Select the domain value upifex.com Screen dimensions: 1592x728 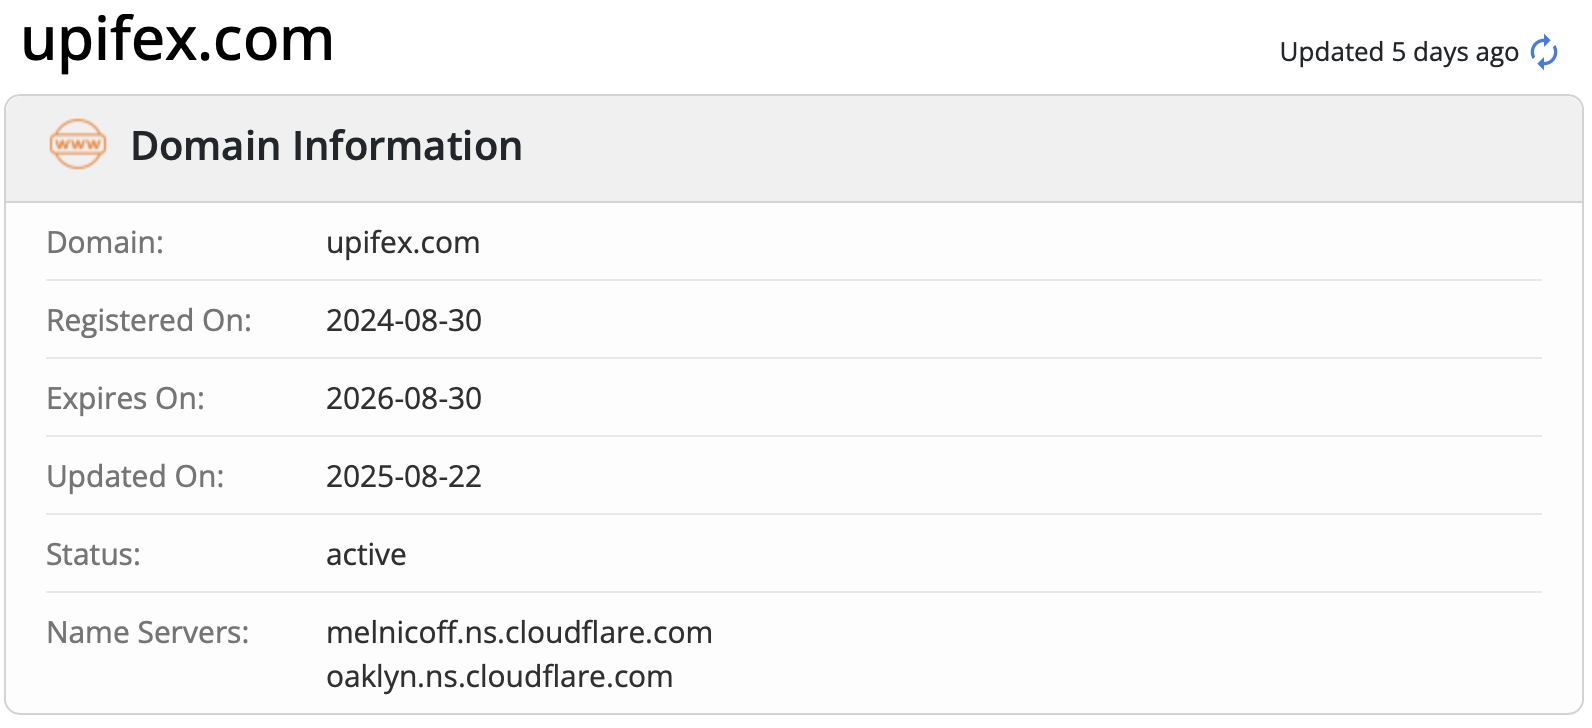click(403, 243)
